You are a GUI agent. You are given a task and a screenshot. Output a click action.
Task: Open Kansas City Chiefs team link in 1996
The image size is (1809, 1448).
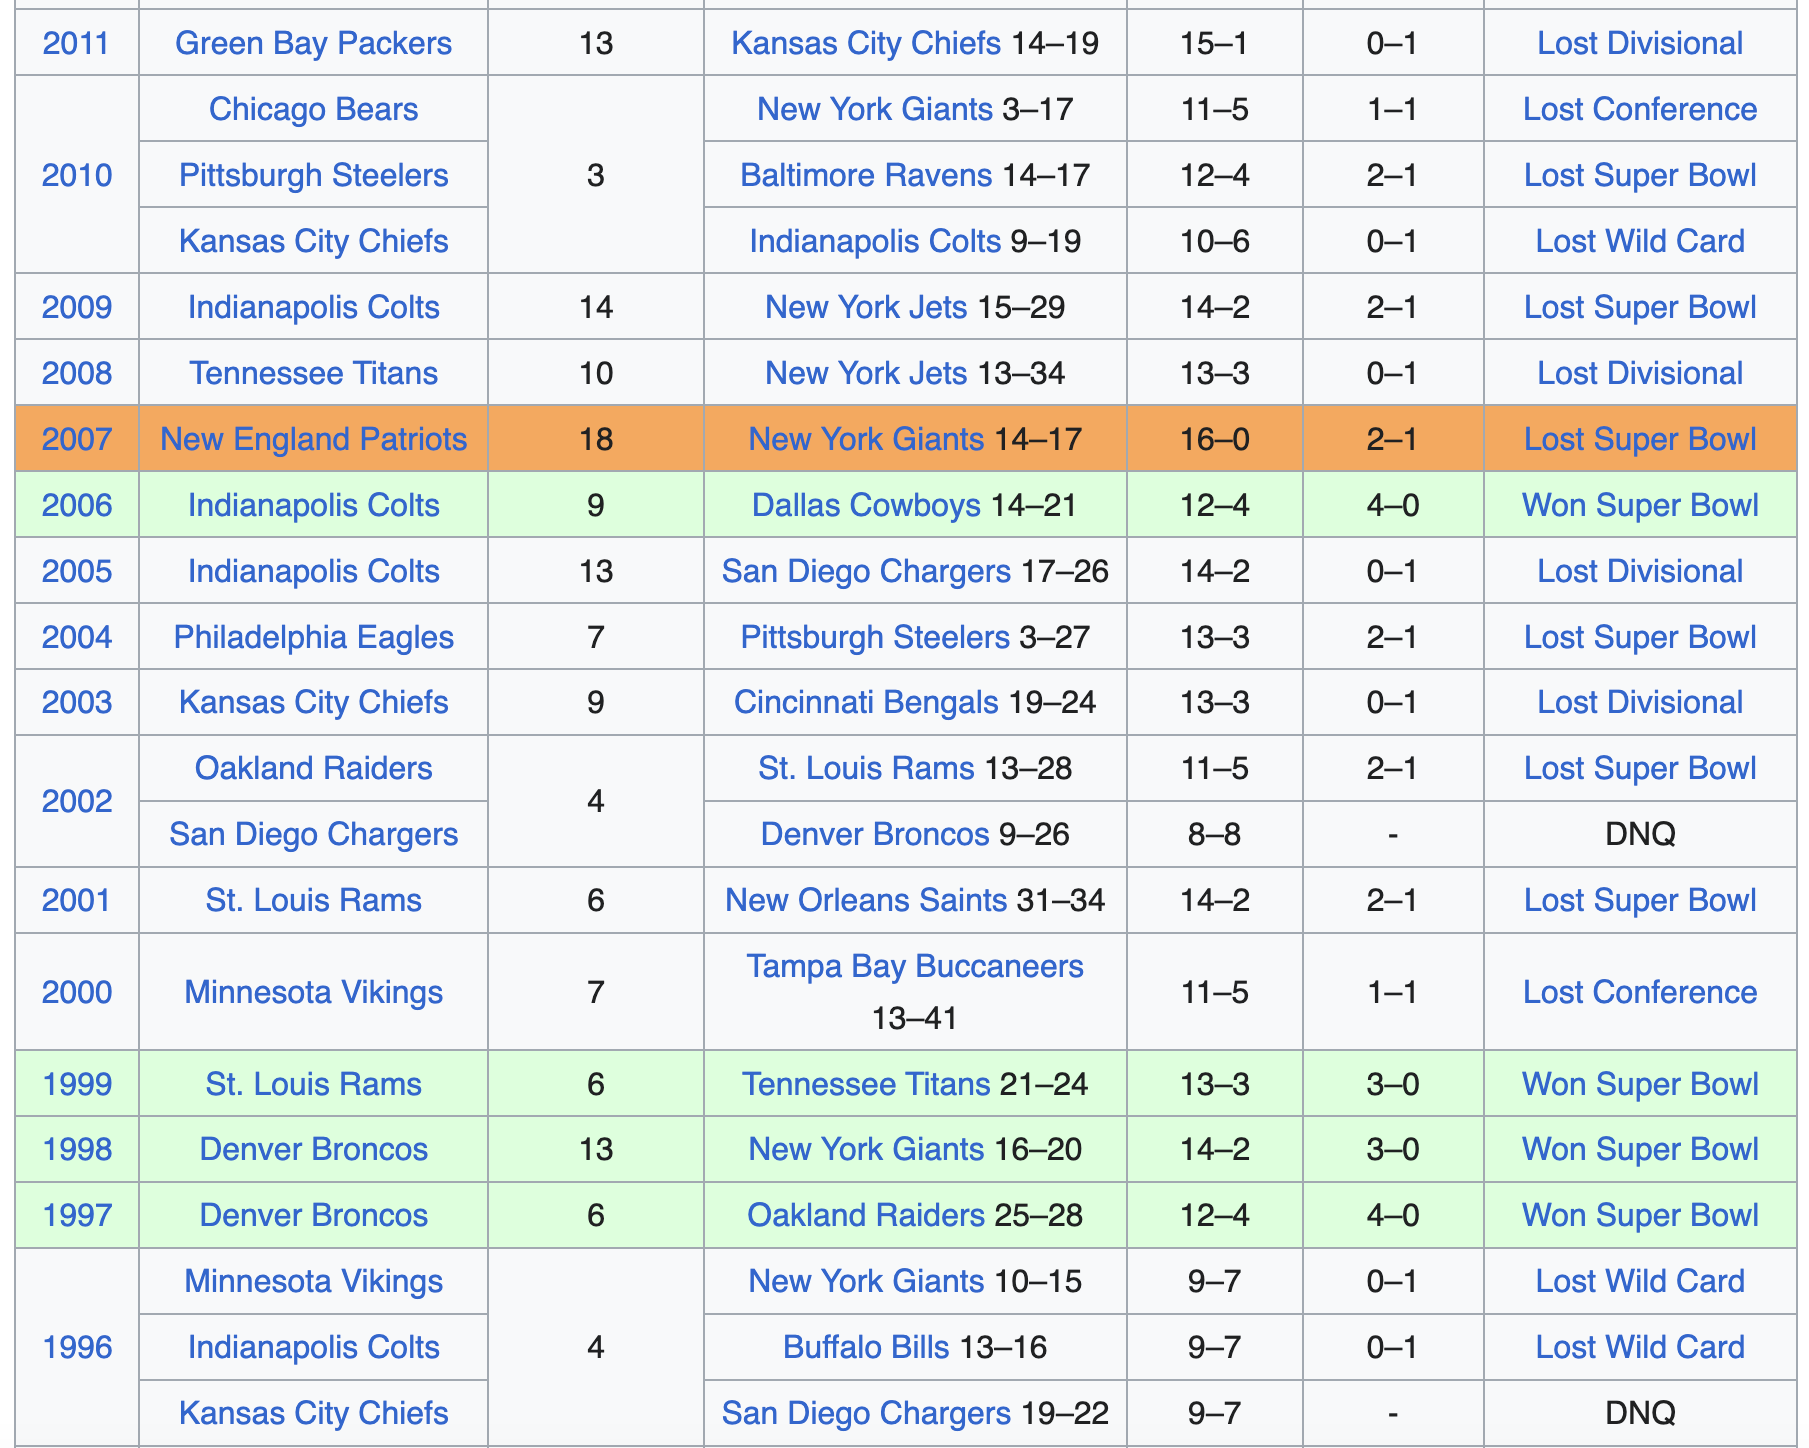coord(313,1413)
